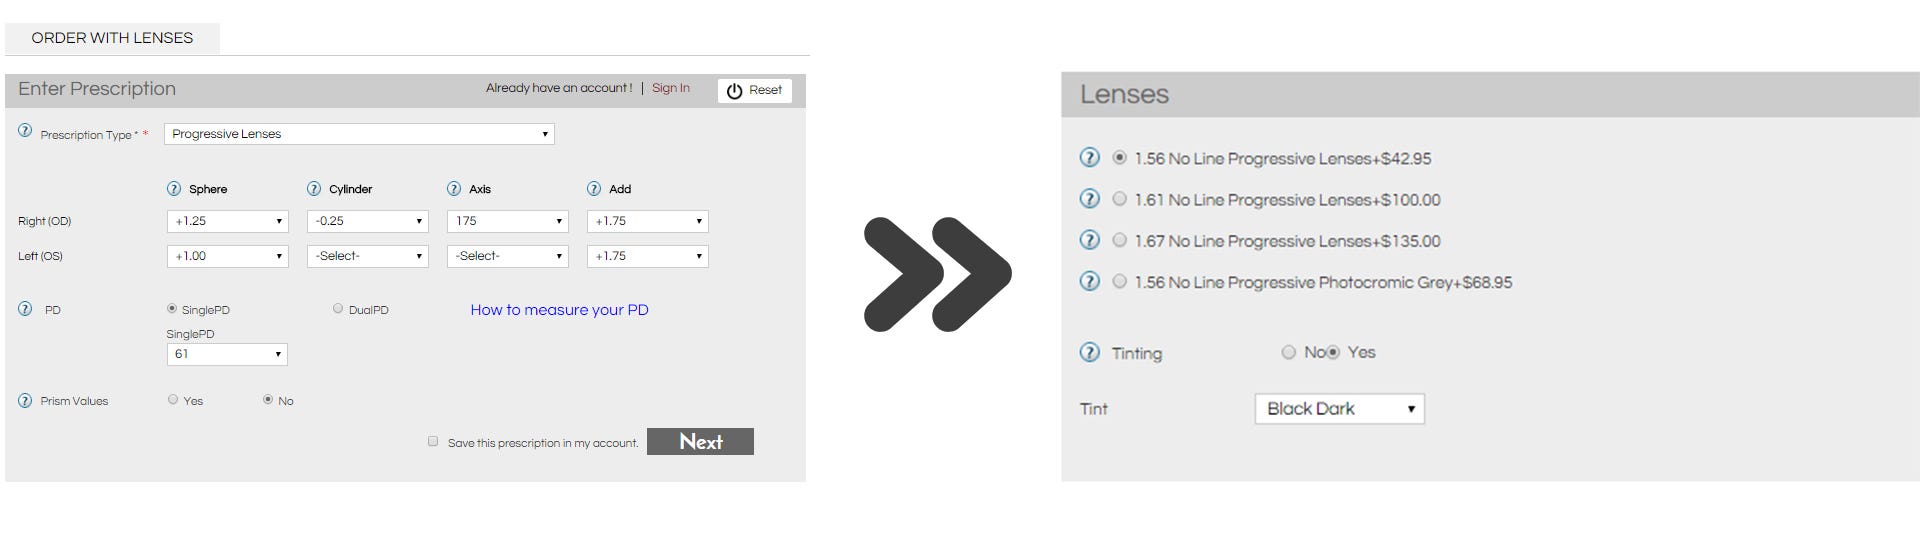
Task: Open How to measure your PD link
Action: coord(559,310)
